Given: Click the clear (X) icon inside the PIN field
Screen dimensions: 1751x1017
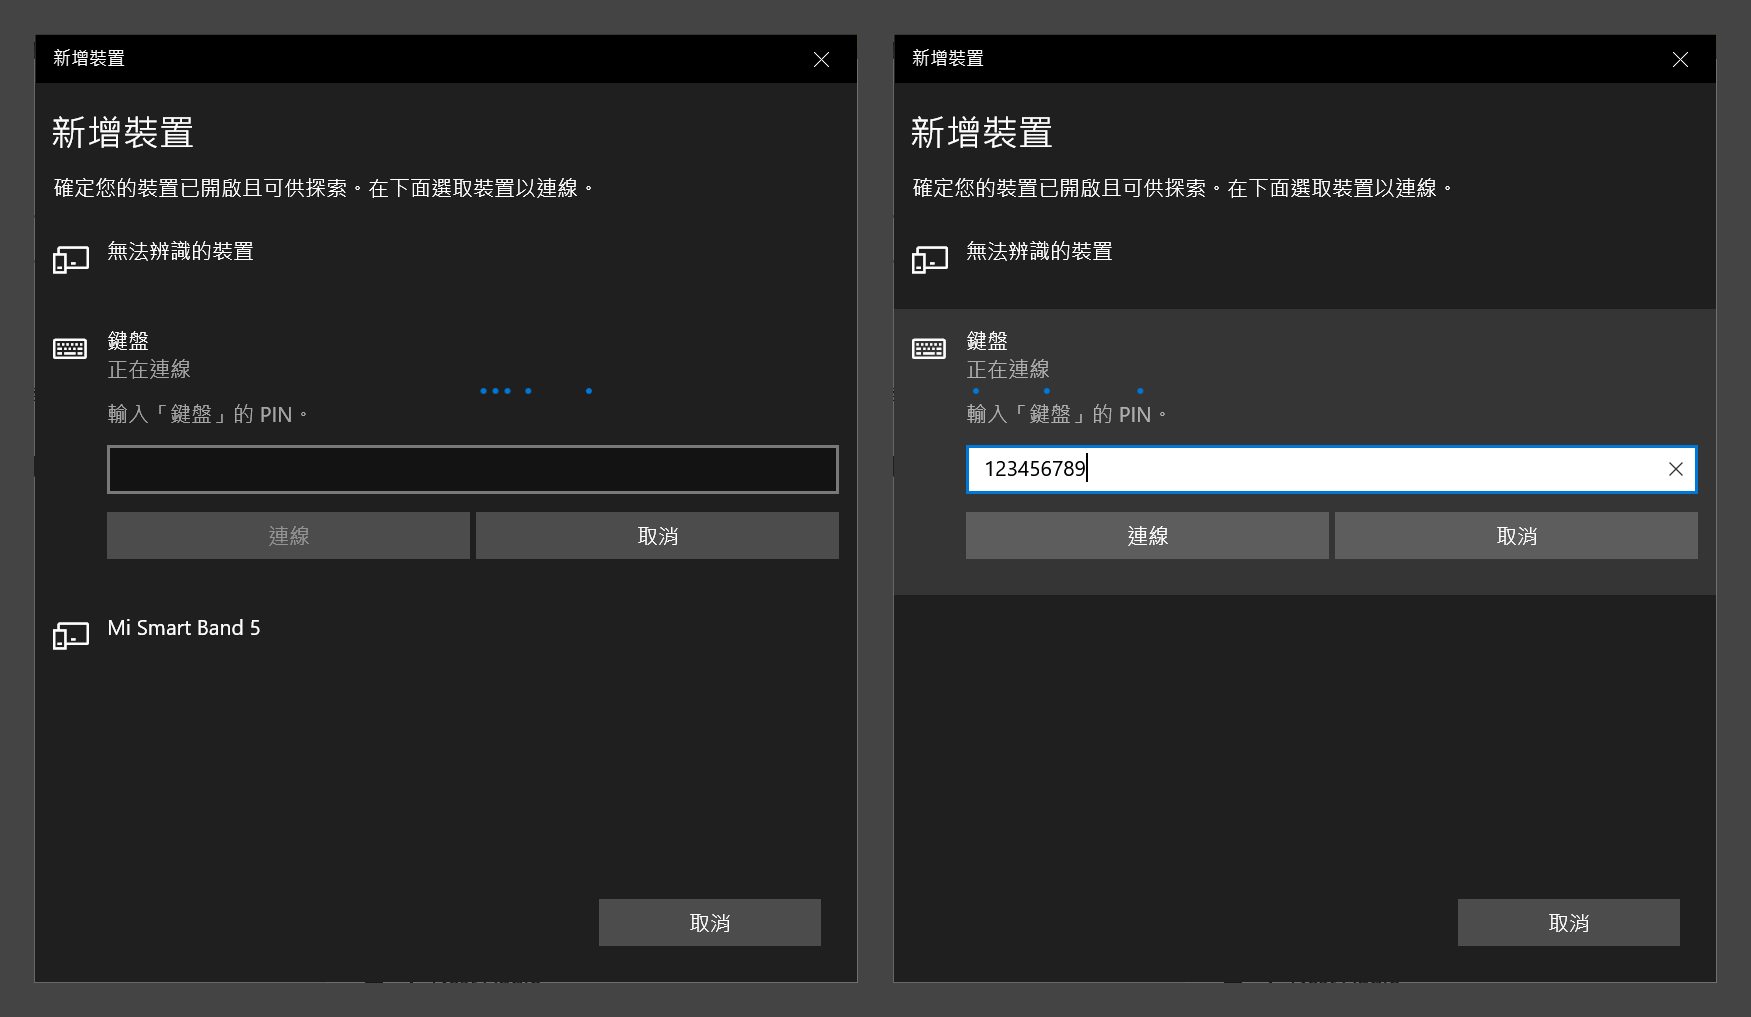Looking at the screenshot, I should [x=1676, y=469].
